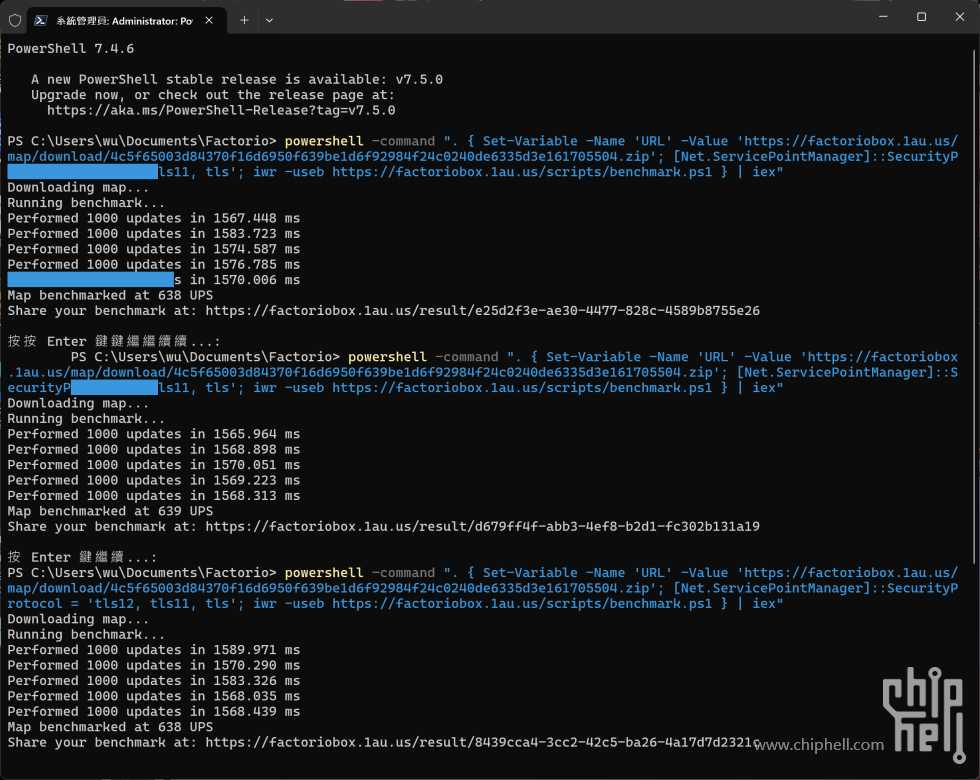The image size is (980, 780).
Task: Click "1583.723 ms" update line
Action: tap(154, 234)
